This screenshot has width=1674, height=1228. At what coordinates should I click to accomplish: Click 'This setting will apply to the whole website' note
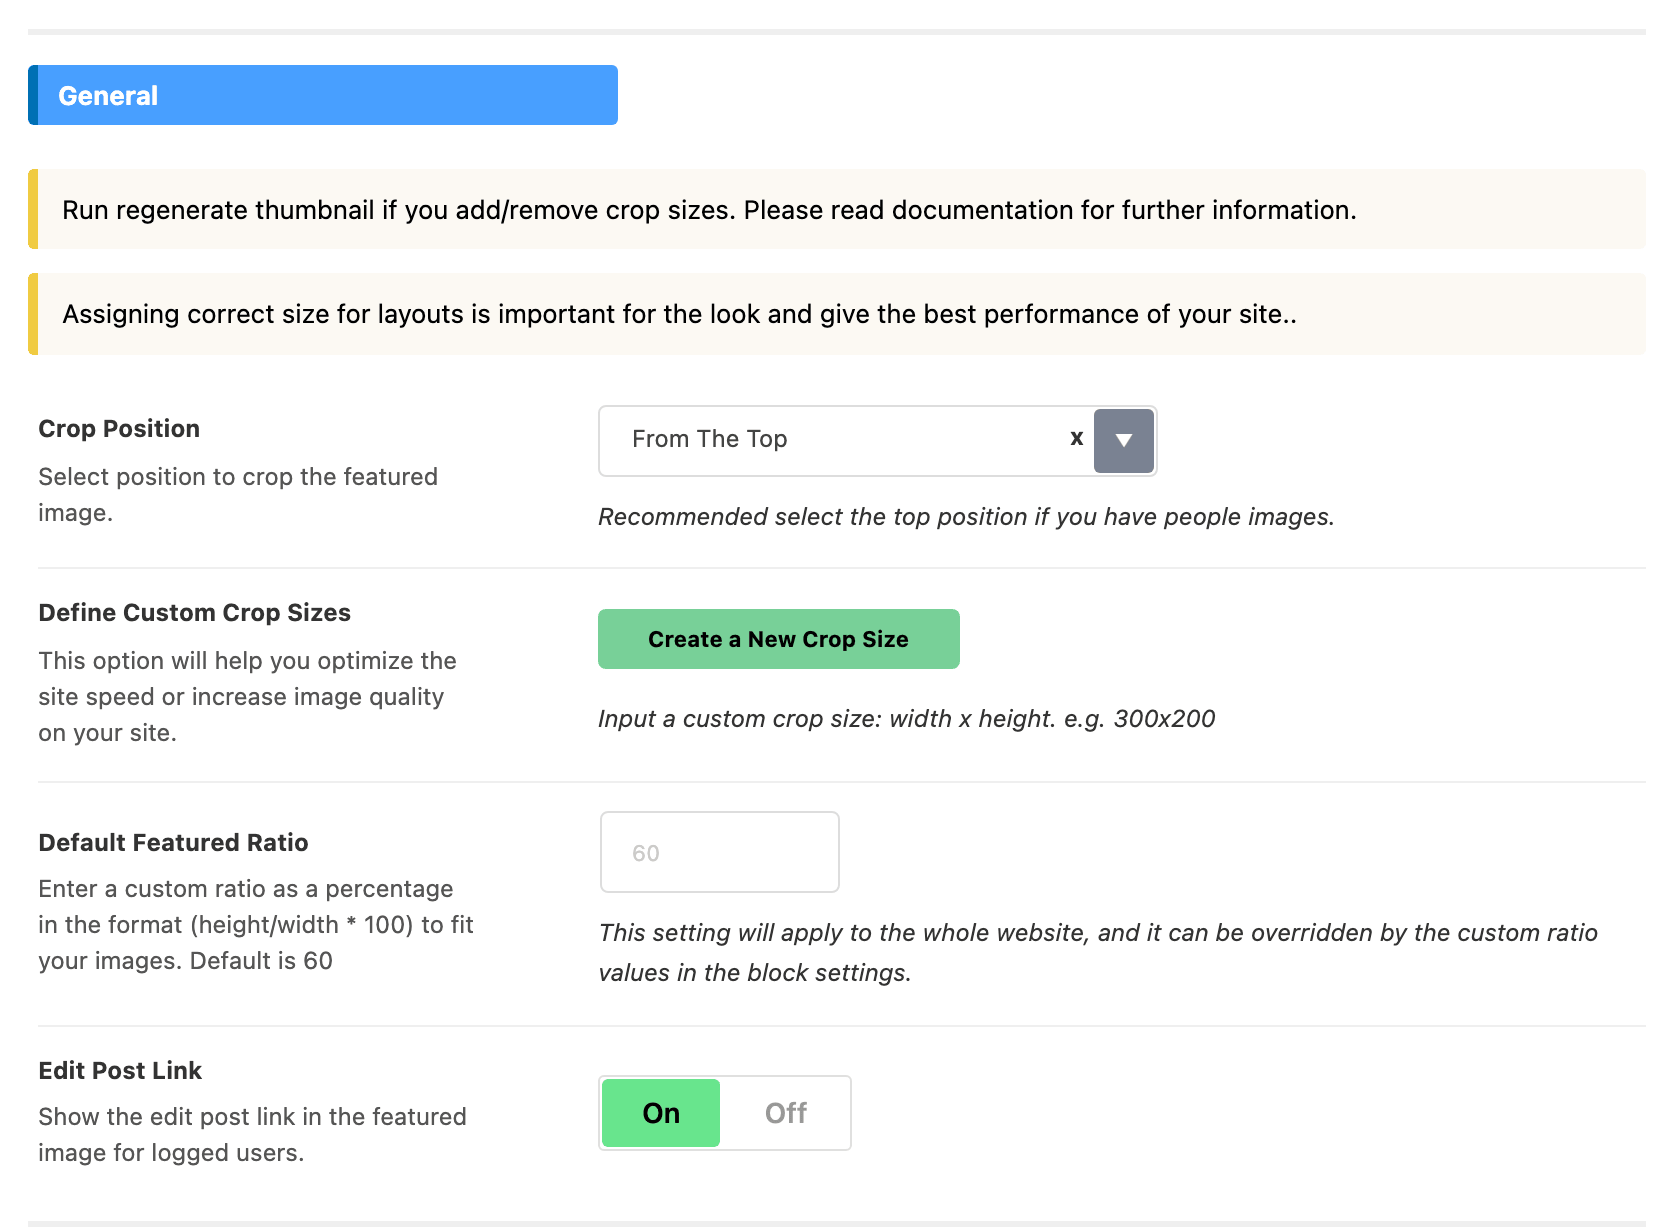pyautogui.click(x=1098, y=952)
